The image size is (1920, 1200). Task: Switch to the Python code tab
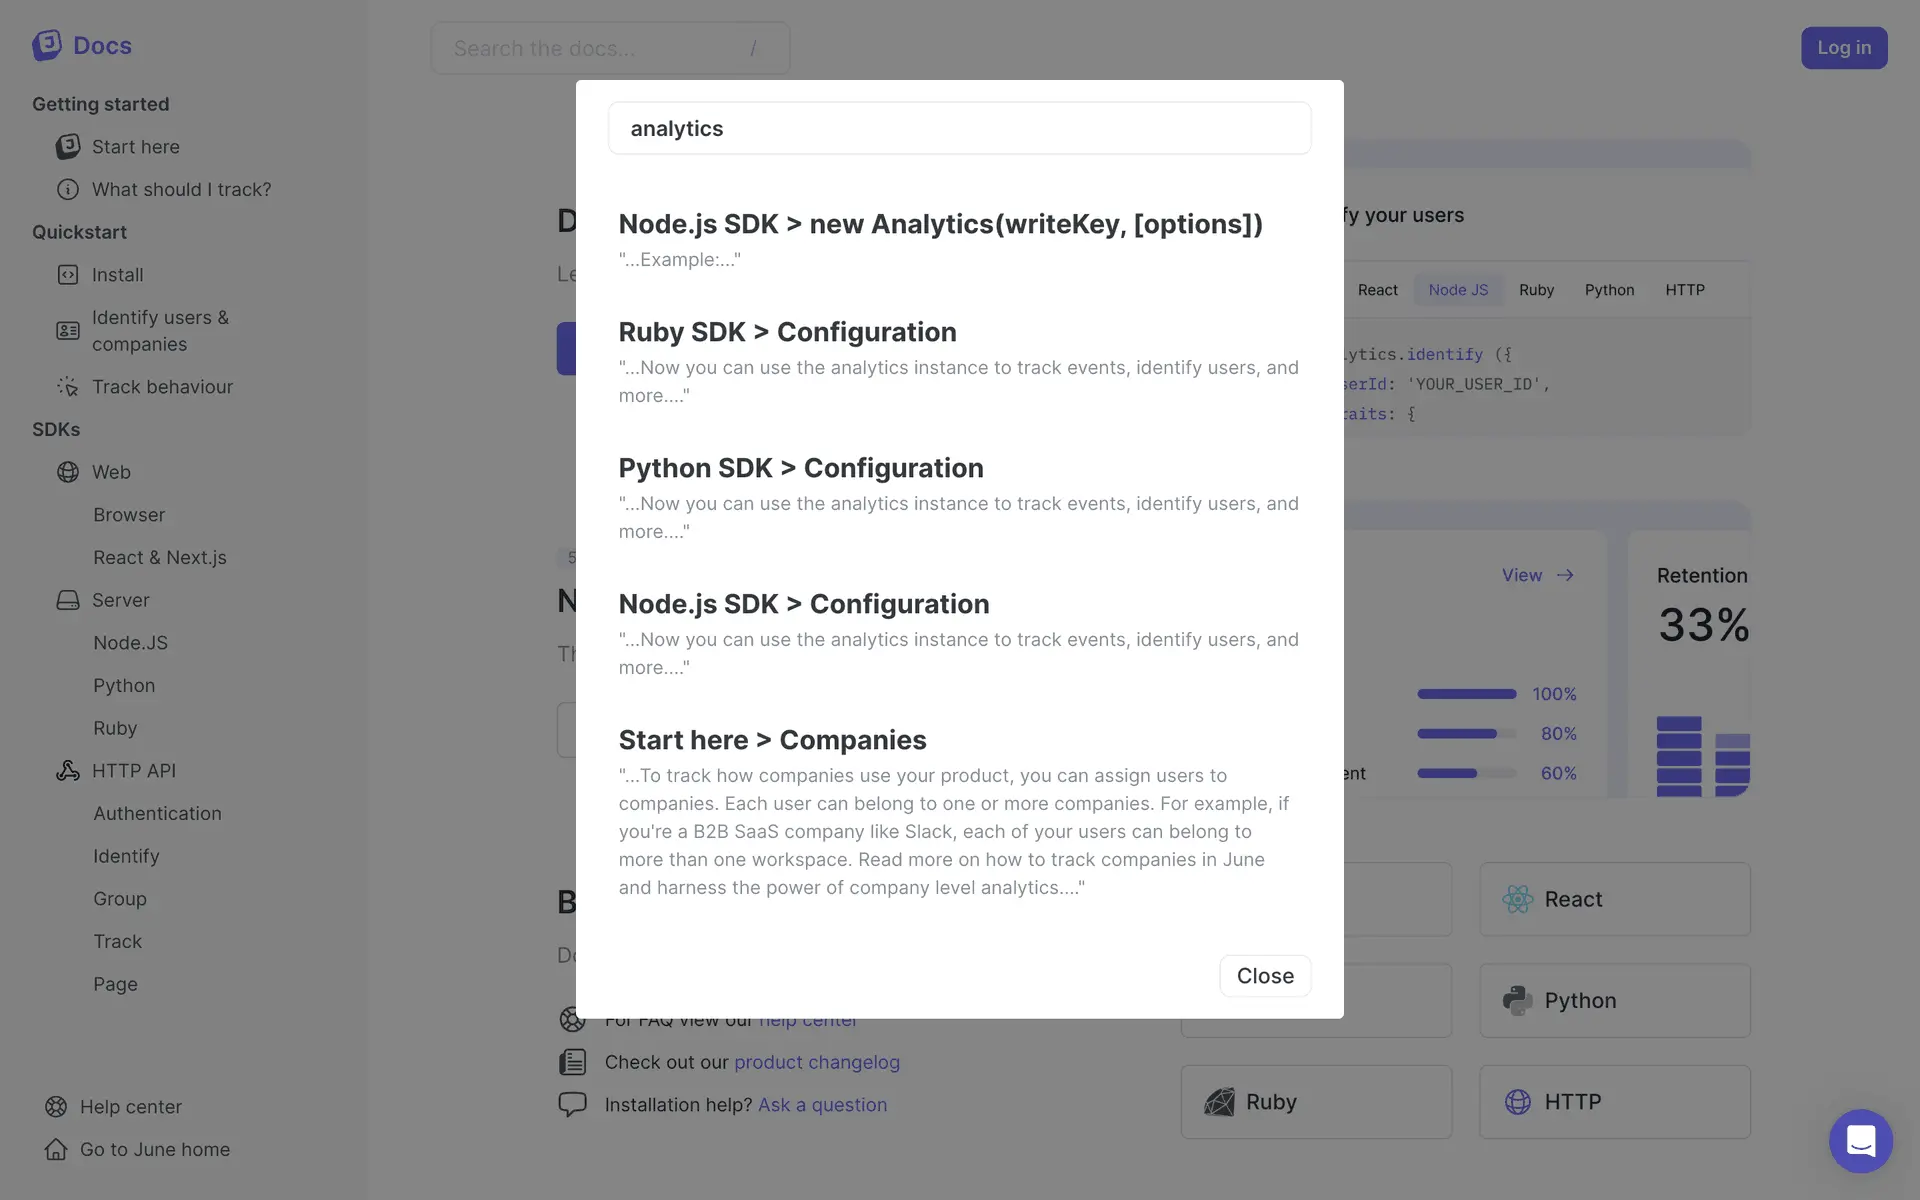(1609, 290)
